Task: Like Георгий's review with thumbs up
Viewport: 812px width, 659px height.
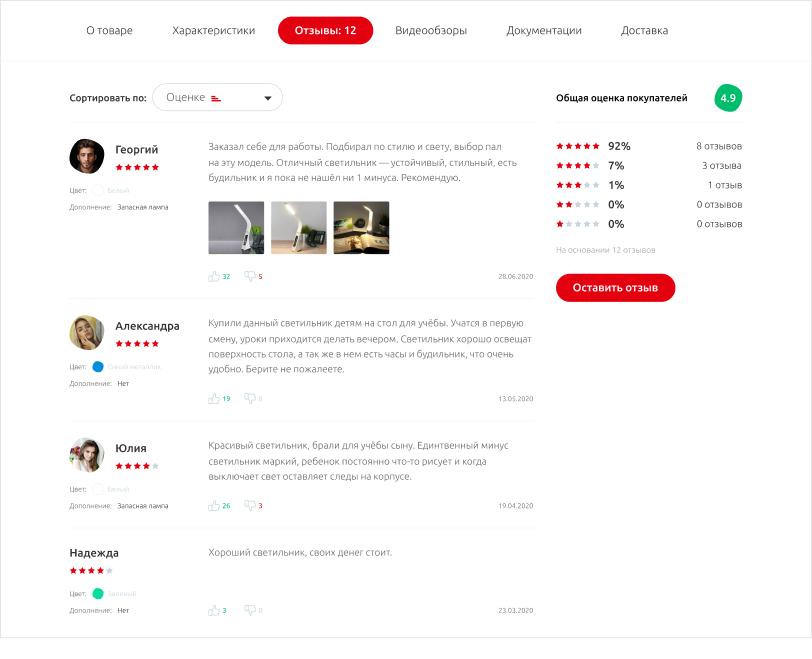Action: (x=214, y=276)
